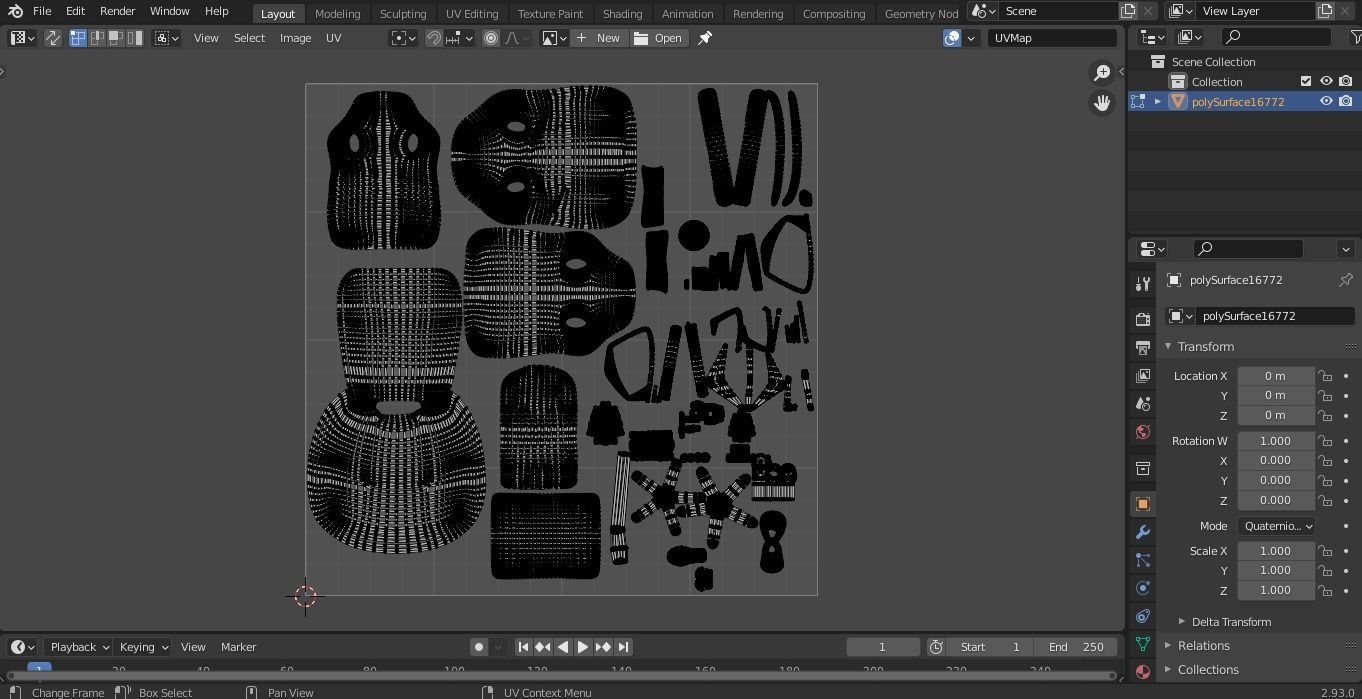Select UV edge select mode
1362x699 pixels.
[97, 38]
